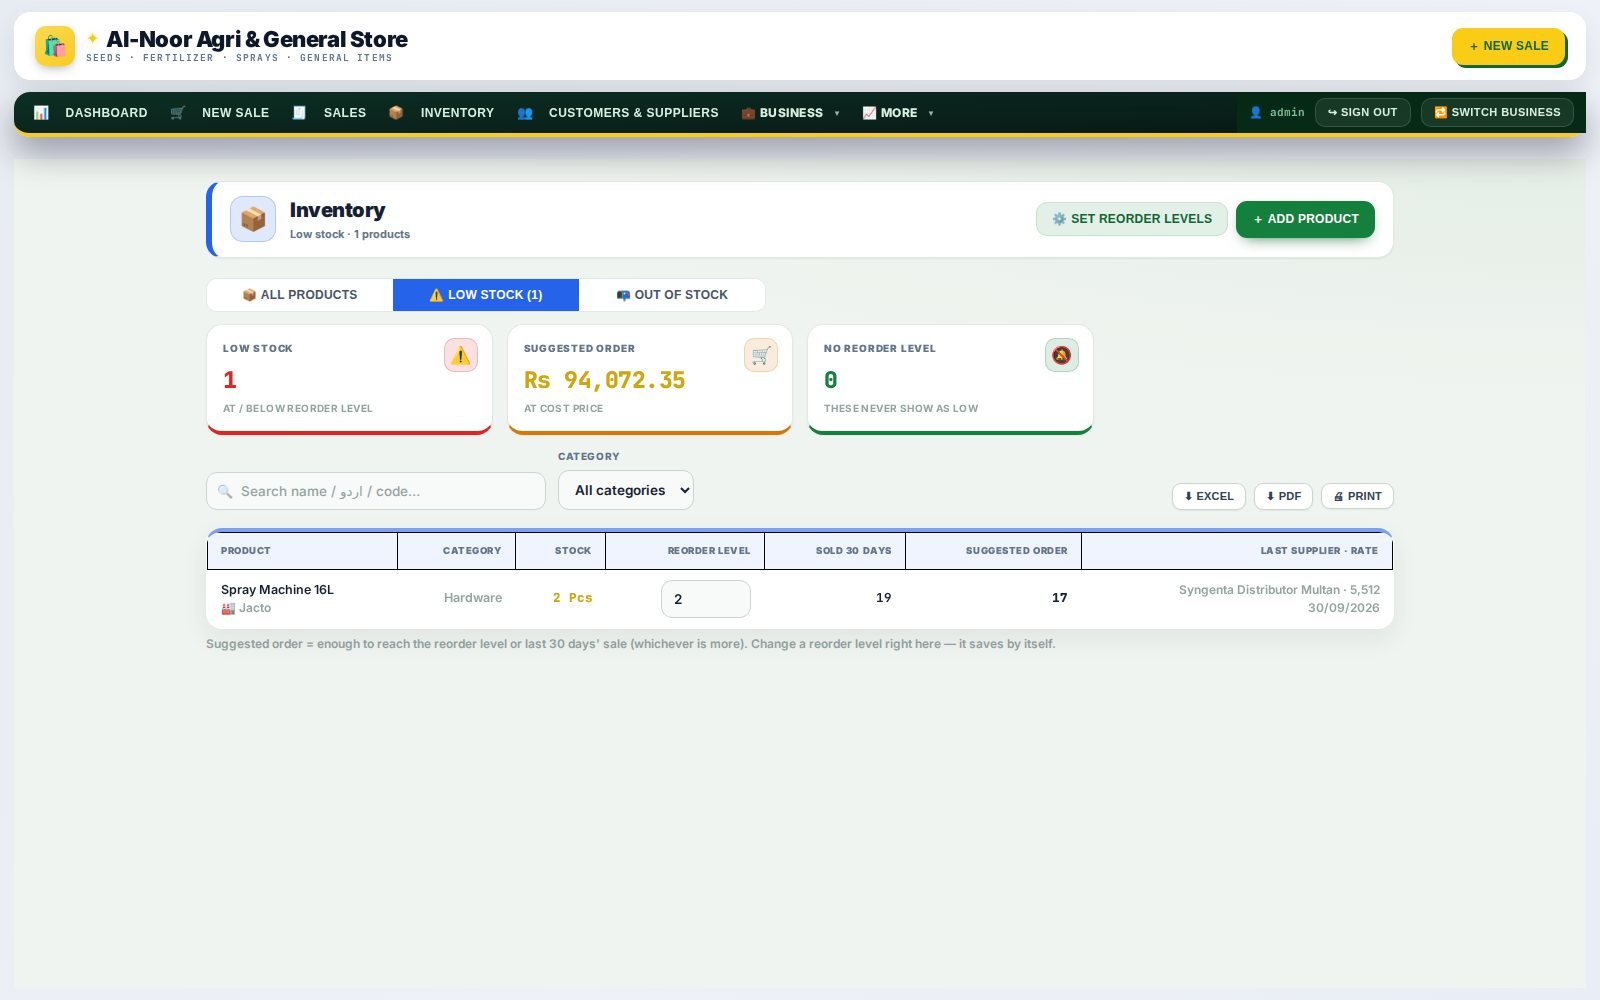
Task: Print the low stock list
Action: [1357, 496]
